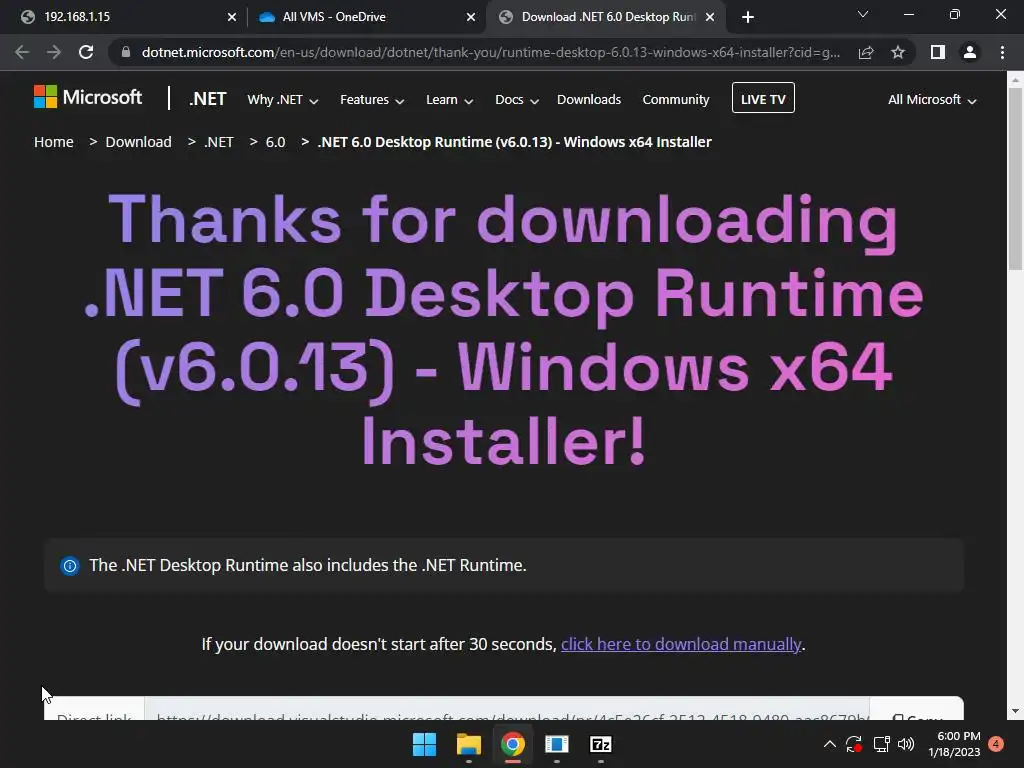This screenshot has height=768, width=1024.
Task: Click here to download manually link
Action: (x=681, y=645)
